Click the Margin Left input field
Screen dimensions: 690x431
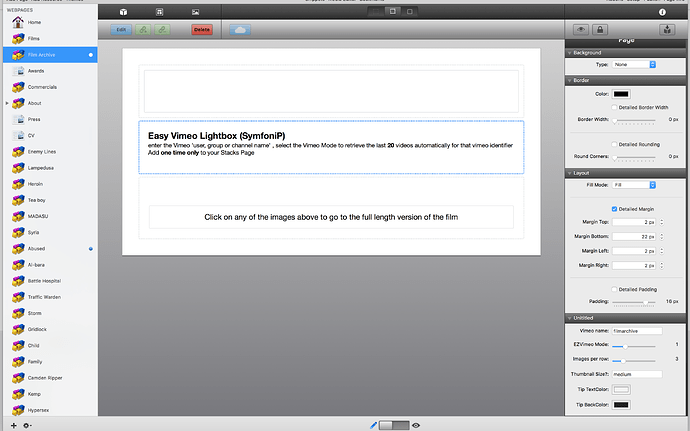click(x=634, y=251)
